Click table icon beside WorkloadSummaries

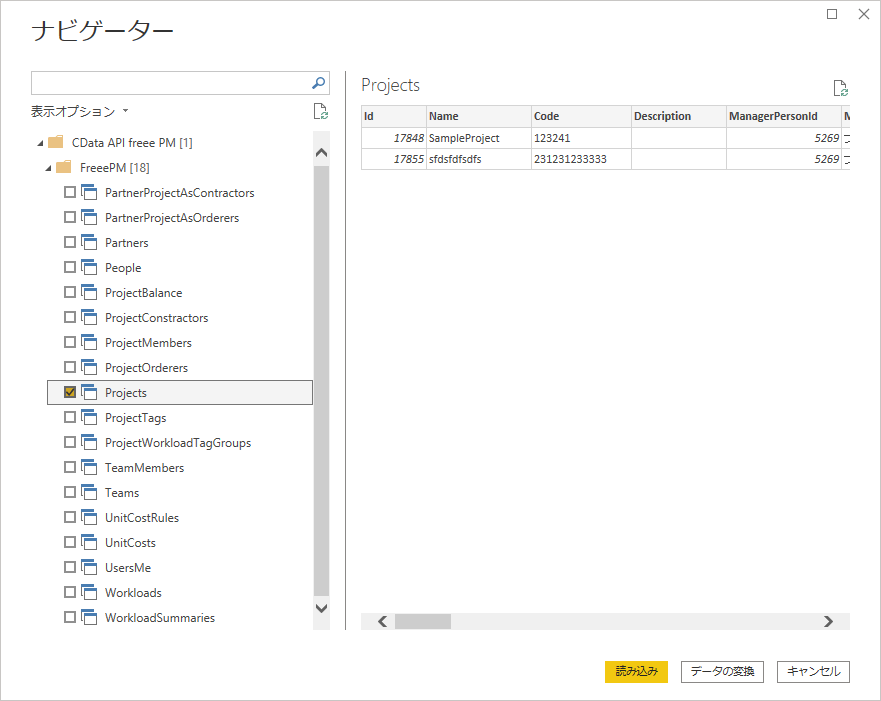coord(89,617)
